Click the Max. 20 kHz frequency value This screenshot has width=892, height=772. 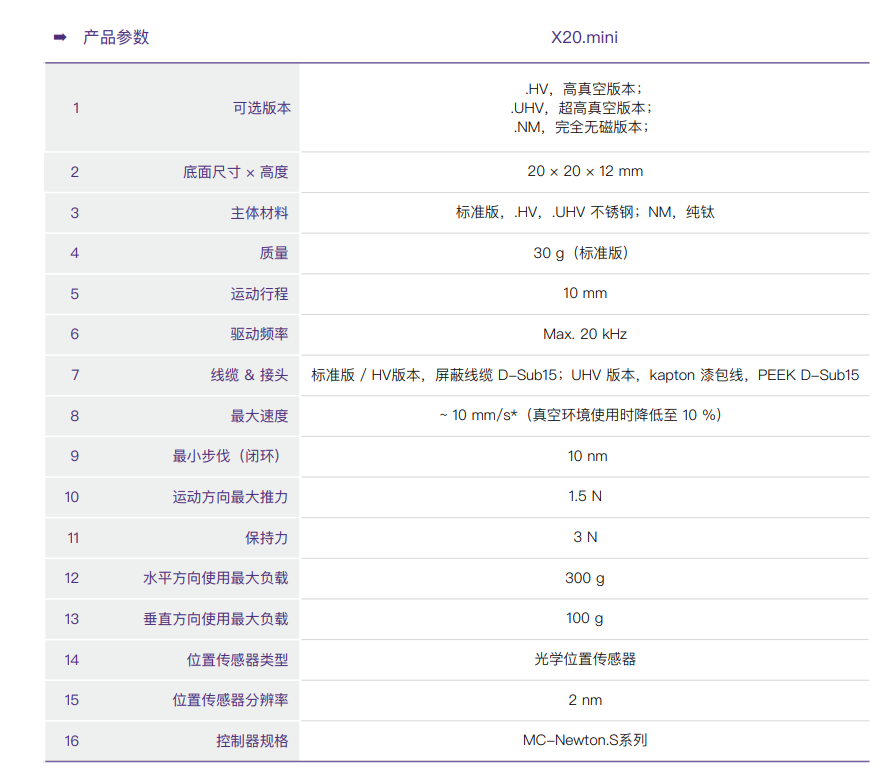point(585,334)
